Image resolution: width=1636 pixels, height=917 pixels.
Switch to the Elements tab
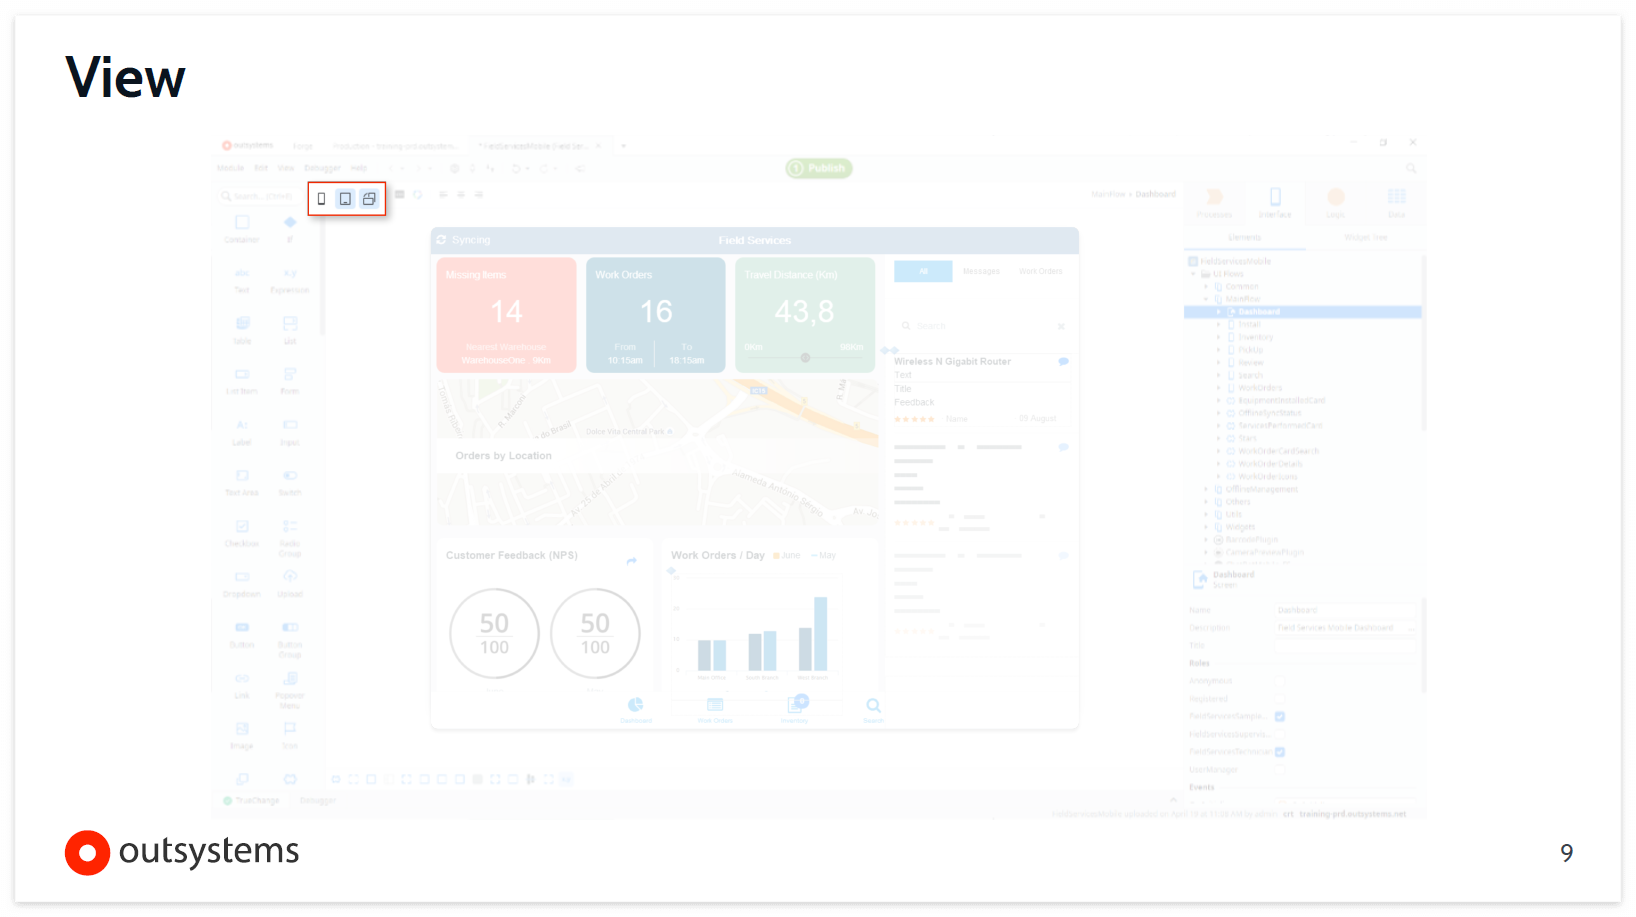[x=1245, y=238]
